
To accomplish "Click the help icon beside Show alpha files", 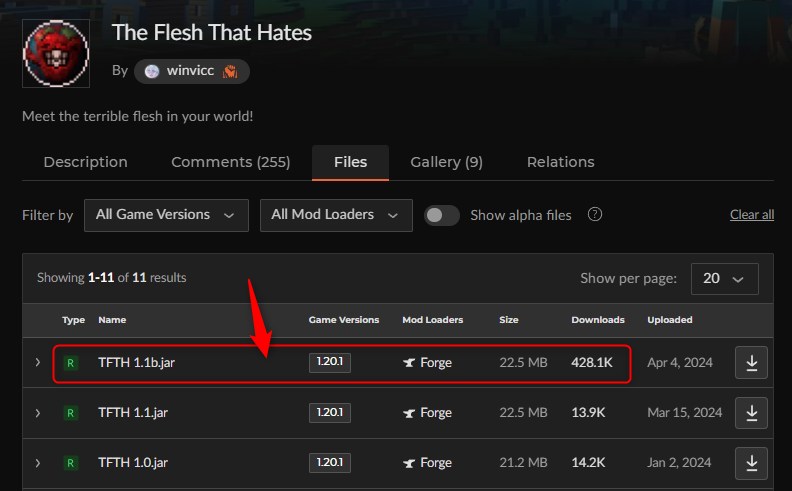I will coord(595,215).
